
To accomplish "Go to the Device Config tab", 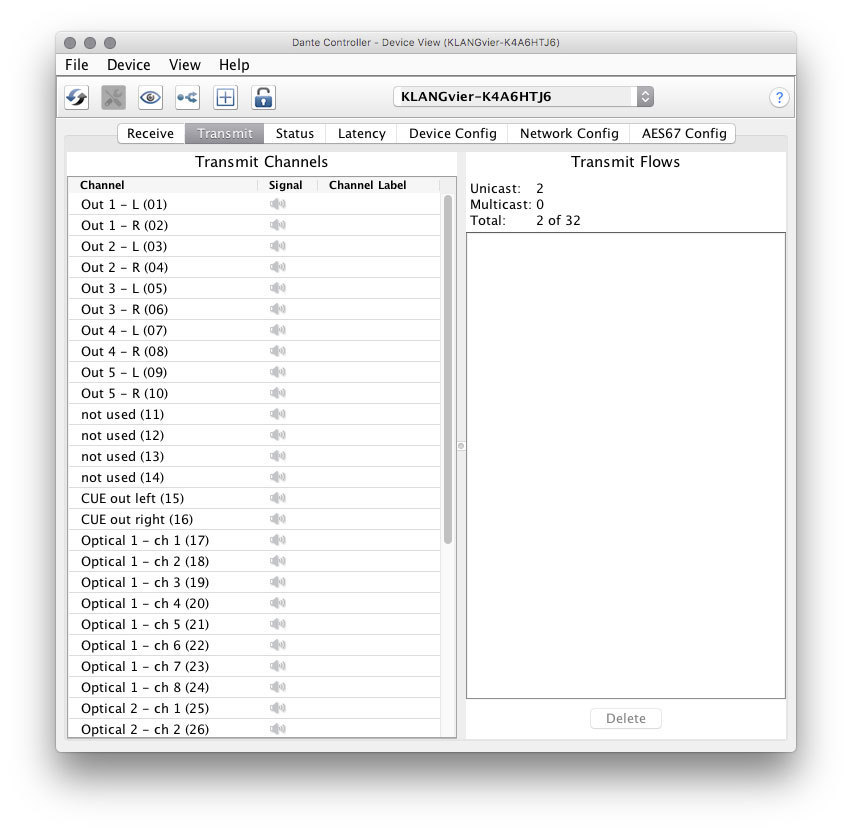I will click(x=453, y=134).
